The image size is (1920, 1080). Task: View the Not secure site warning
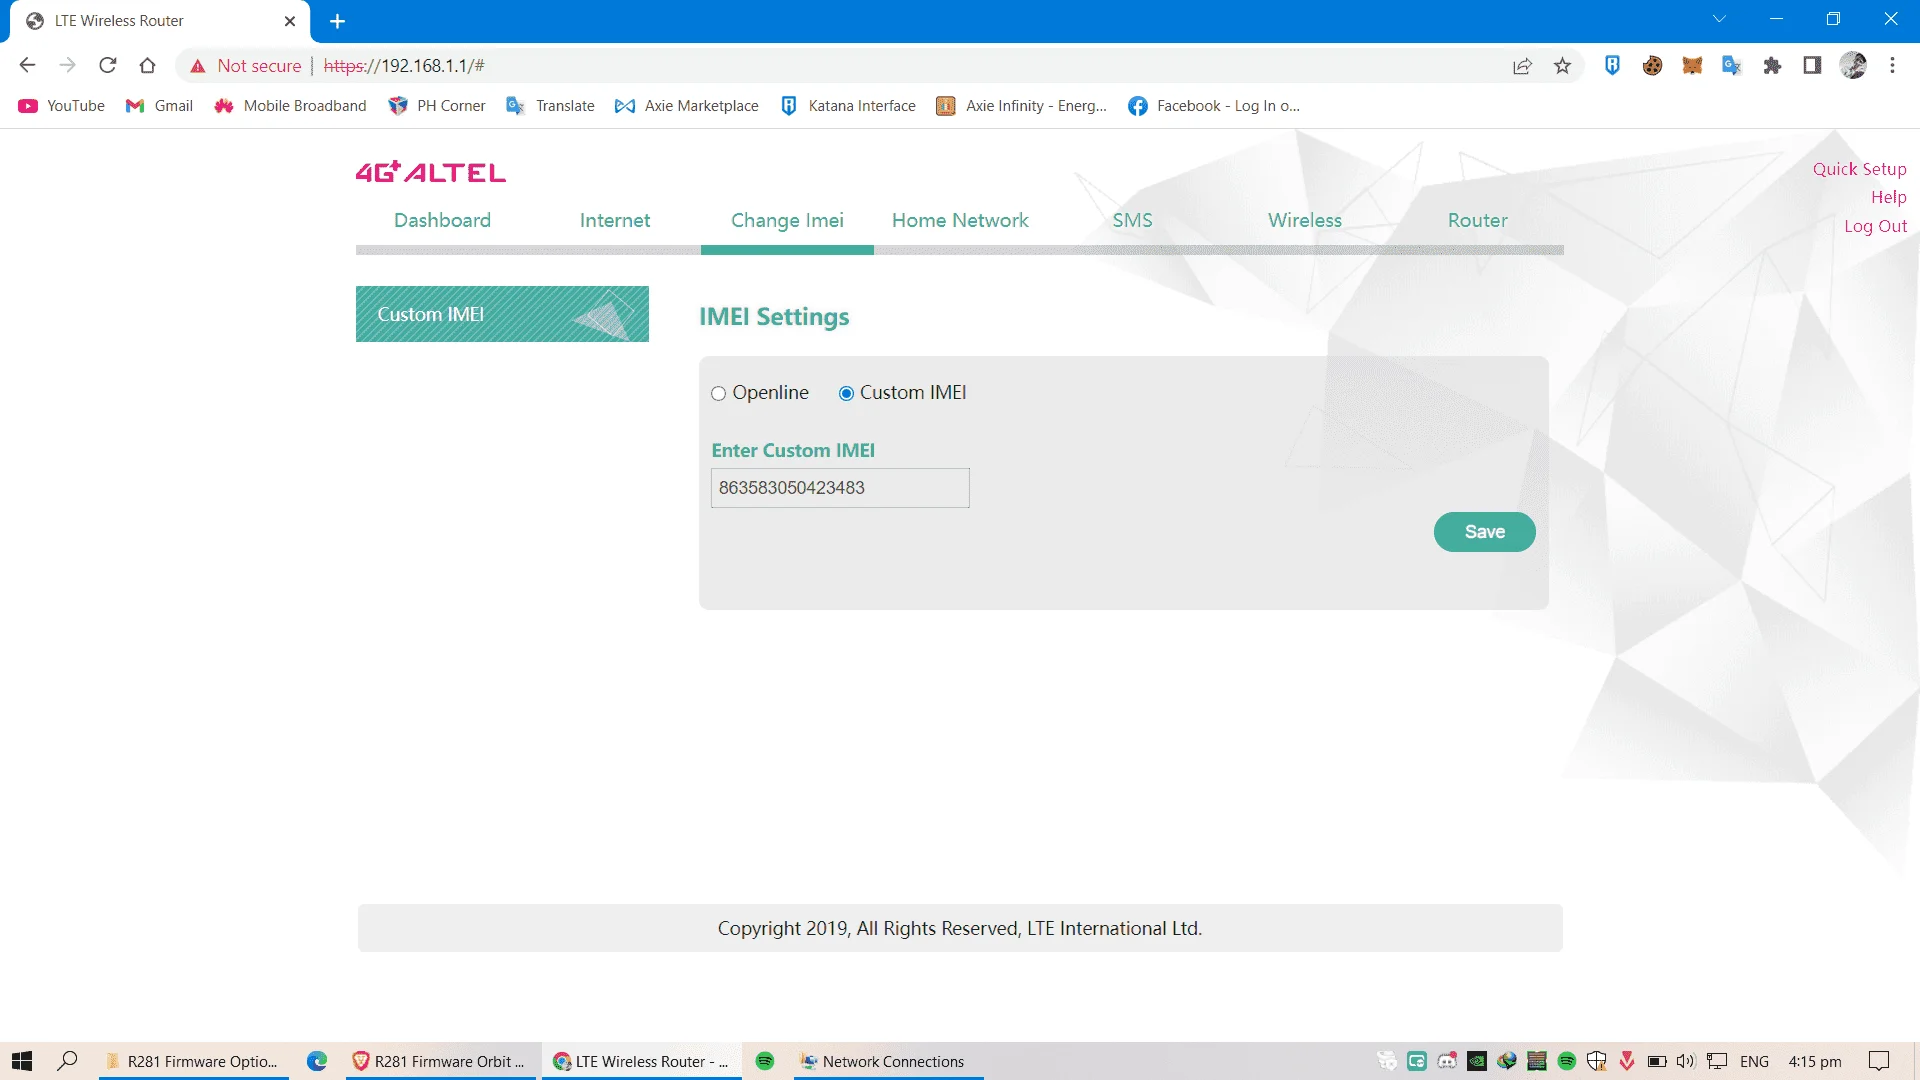click(246, 66)
